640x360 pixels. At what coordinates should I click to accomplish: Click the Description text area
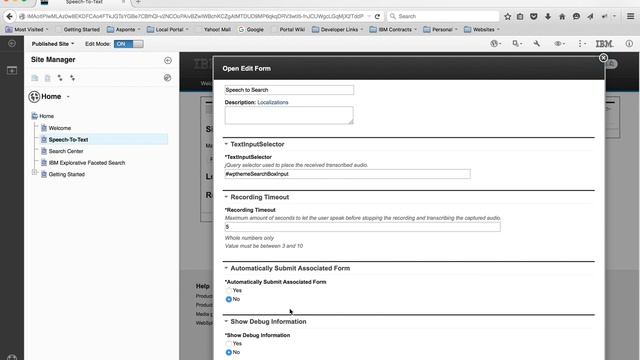coord(289,115)
